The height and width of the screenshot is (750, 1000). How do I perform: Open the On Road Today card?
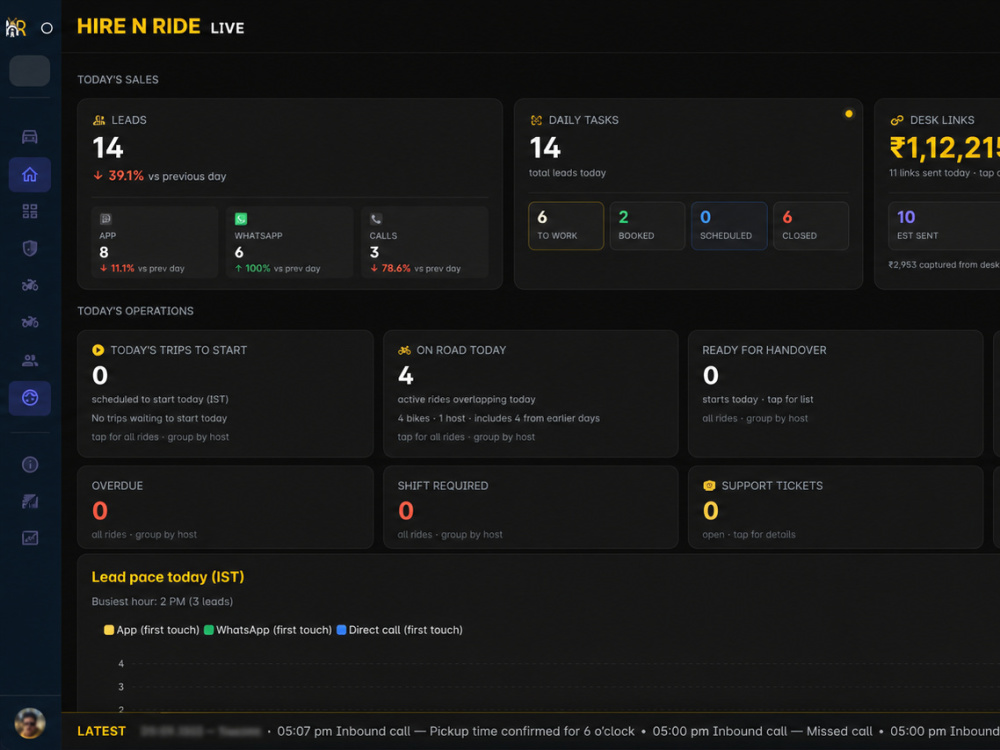point(531,393)
